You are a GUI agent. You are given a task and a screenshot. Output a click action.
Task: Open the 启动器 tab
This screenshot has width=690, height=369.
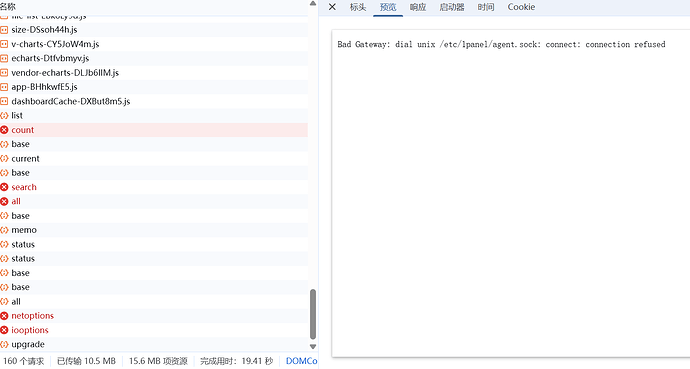point(452,7)
